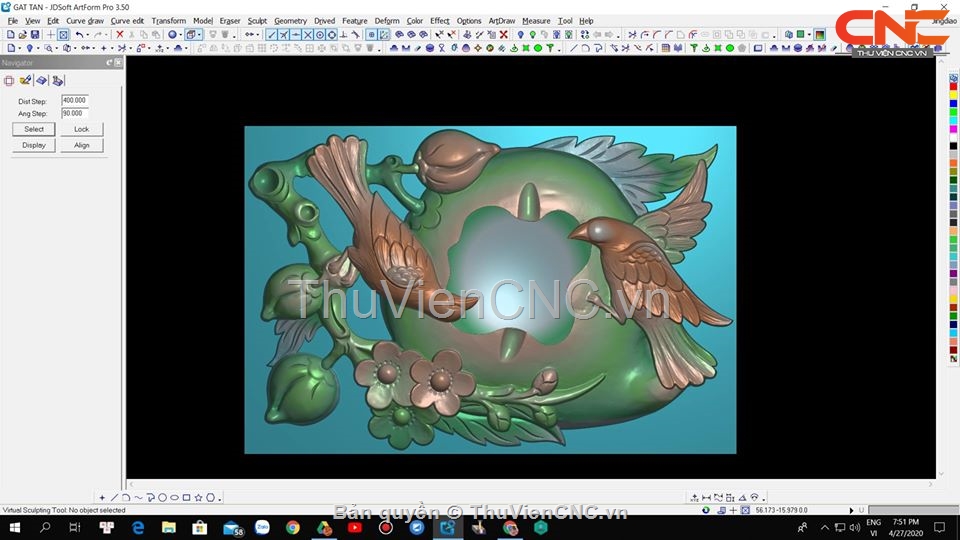Image resolution: width=960 pixels, height=540 pixels.
Task: Open the Deform menu
Action: tap(387, 21)
